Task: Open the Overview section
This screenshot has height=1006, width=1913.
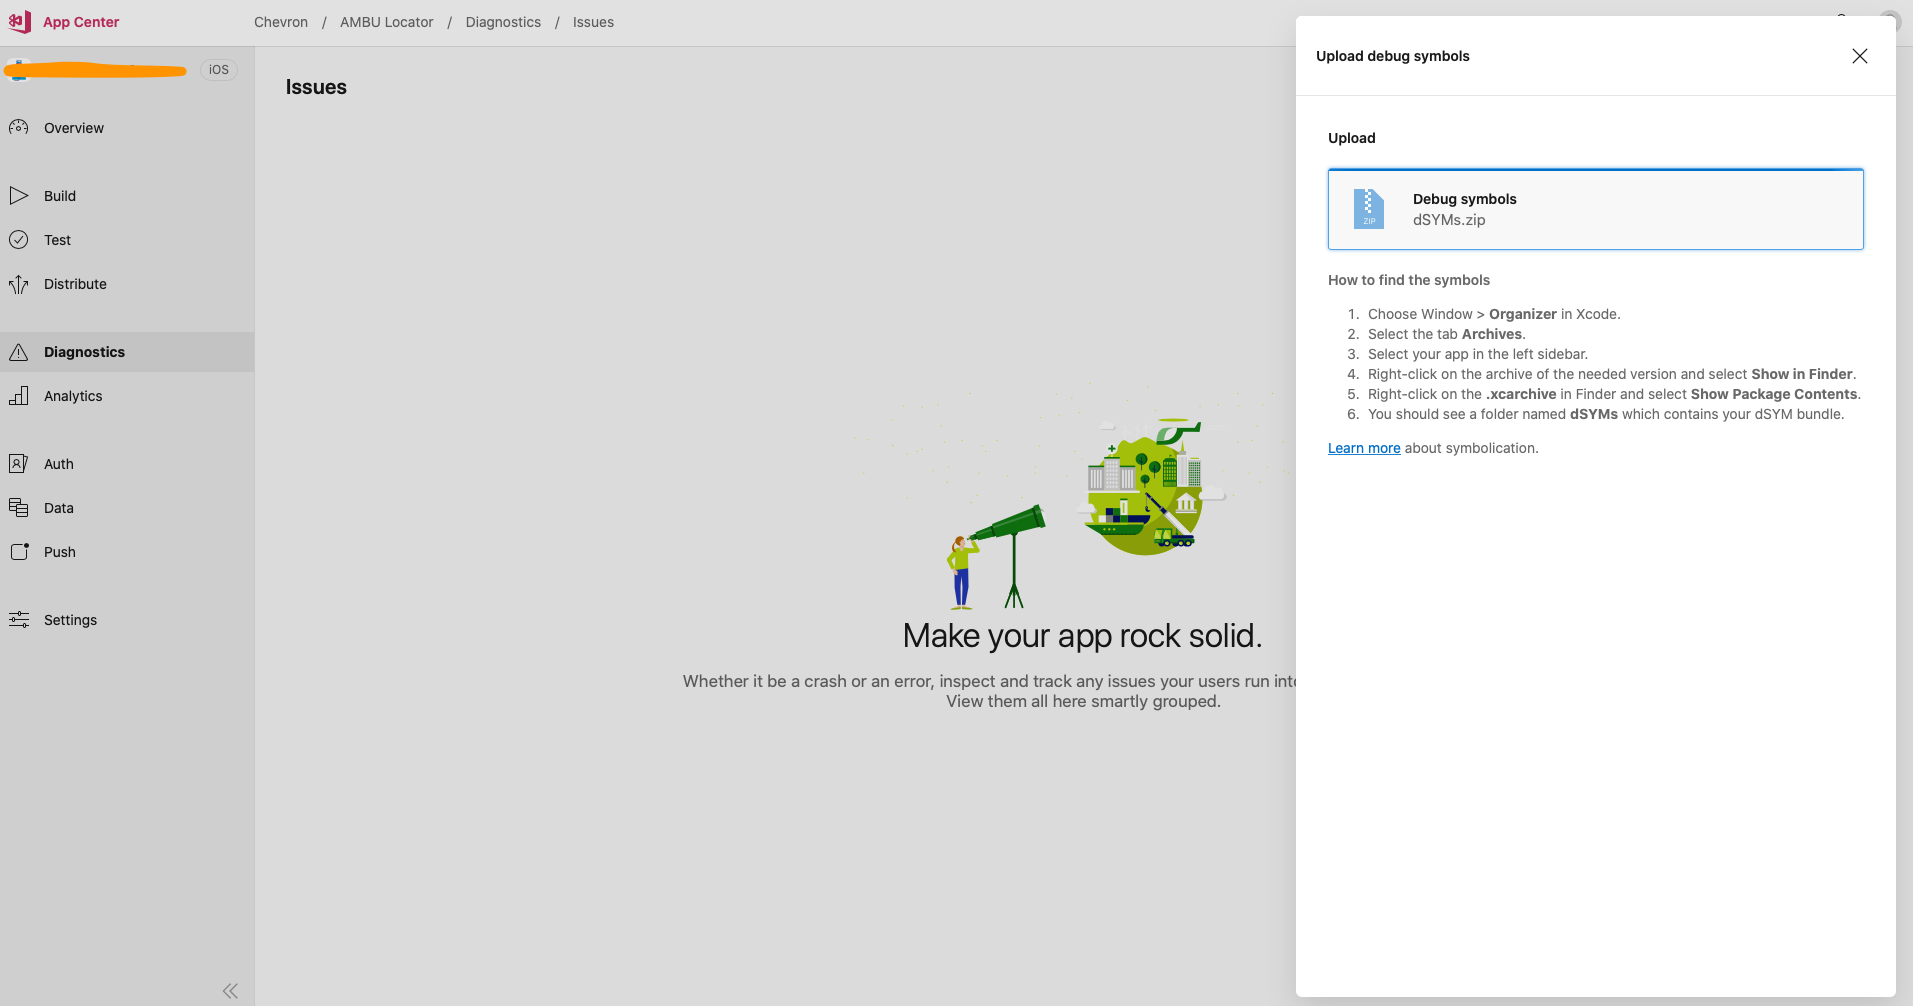Action: [x=74, y=128]
